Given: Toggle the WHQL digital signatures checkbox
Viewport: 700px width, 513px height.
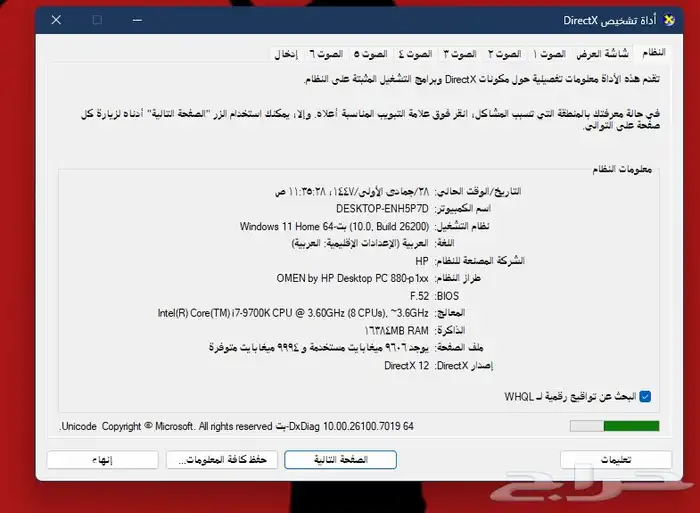Looking at the screenshot, I should pyautogui.click(x=645, y=396).
